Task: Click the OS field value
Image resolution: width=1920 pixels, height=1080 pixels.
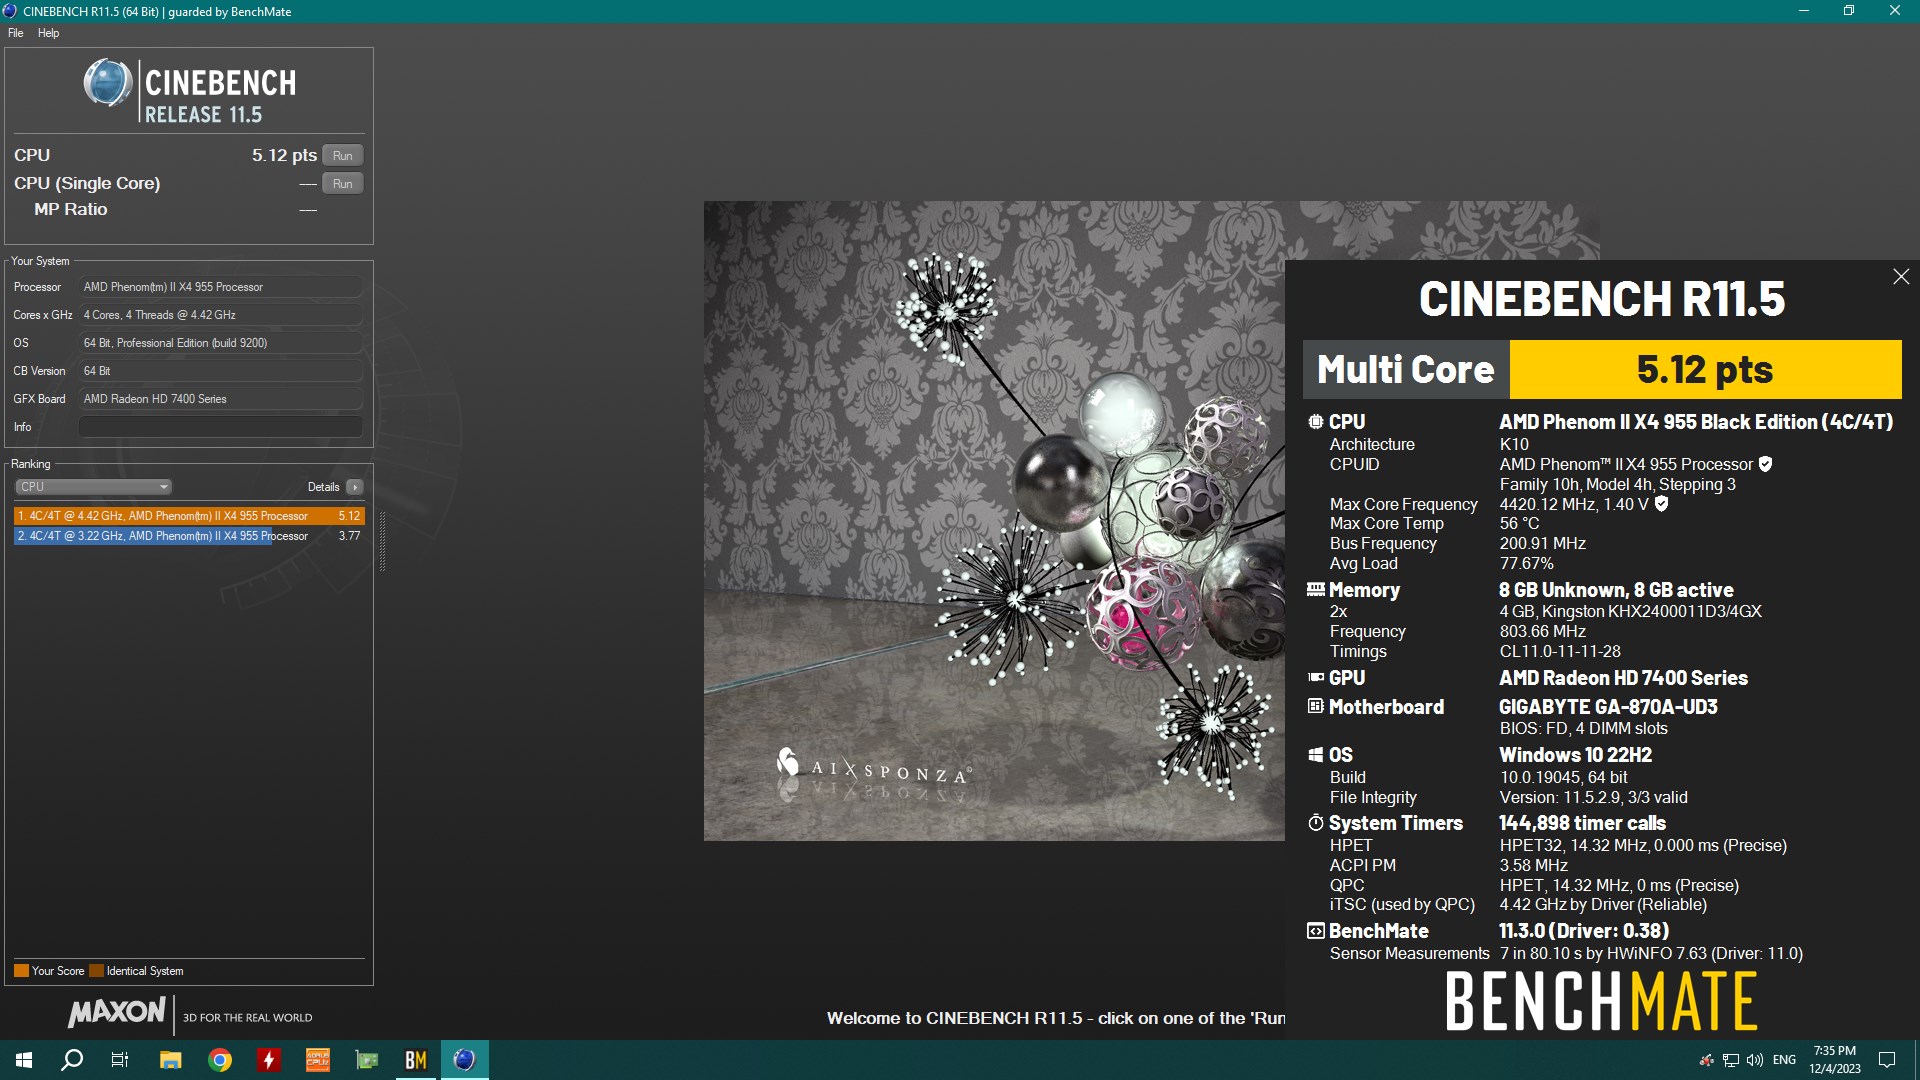Action: (221, 343)
